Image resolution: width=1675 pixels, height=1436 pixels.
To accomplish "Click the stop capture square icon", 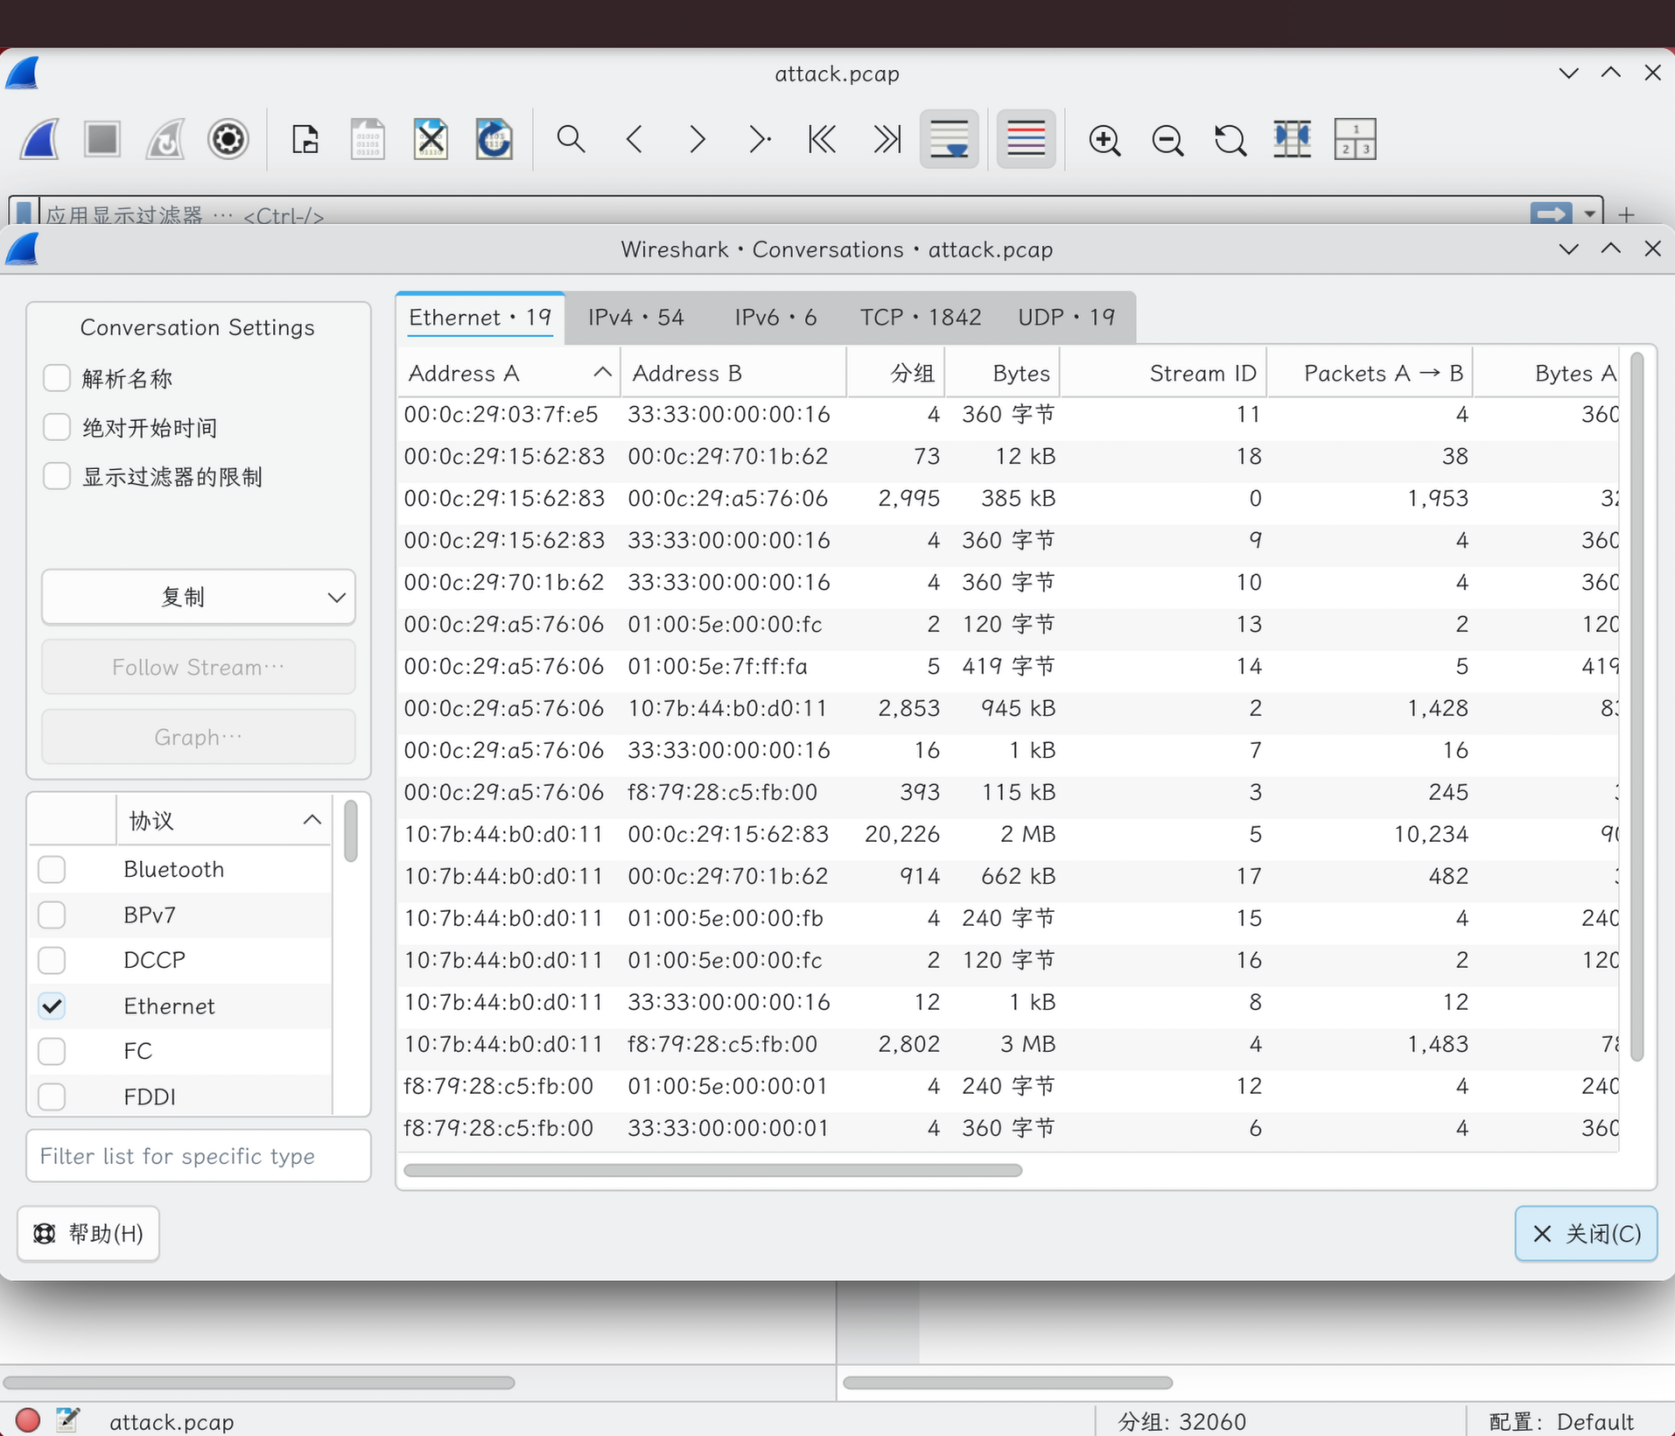I will [102, 139].
